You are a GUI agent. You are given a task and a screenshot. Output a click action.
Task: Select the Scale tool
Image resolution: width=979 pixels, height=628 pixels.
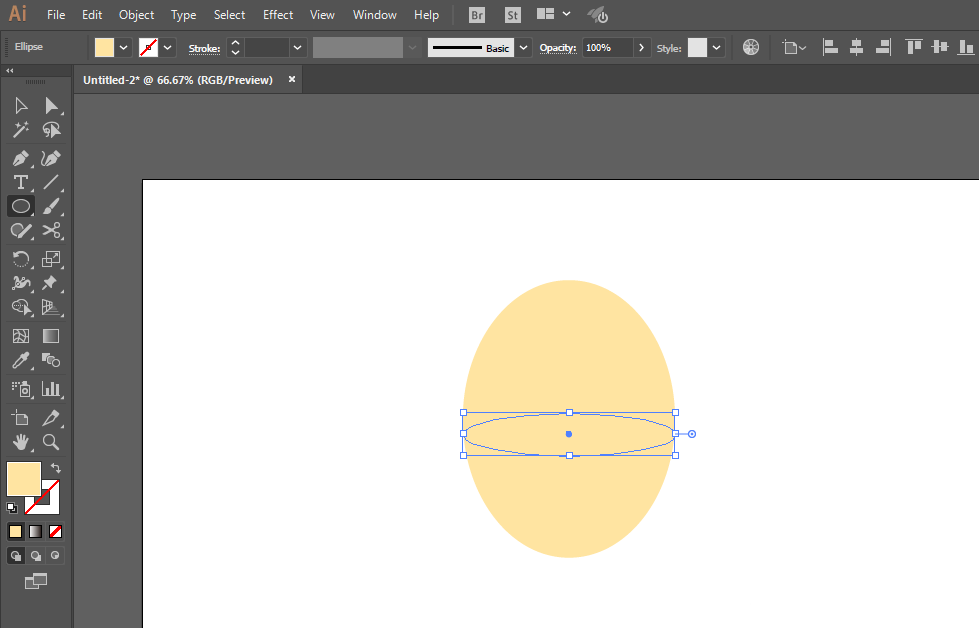point(51,258)
